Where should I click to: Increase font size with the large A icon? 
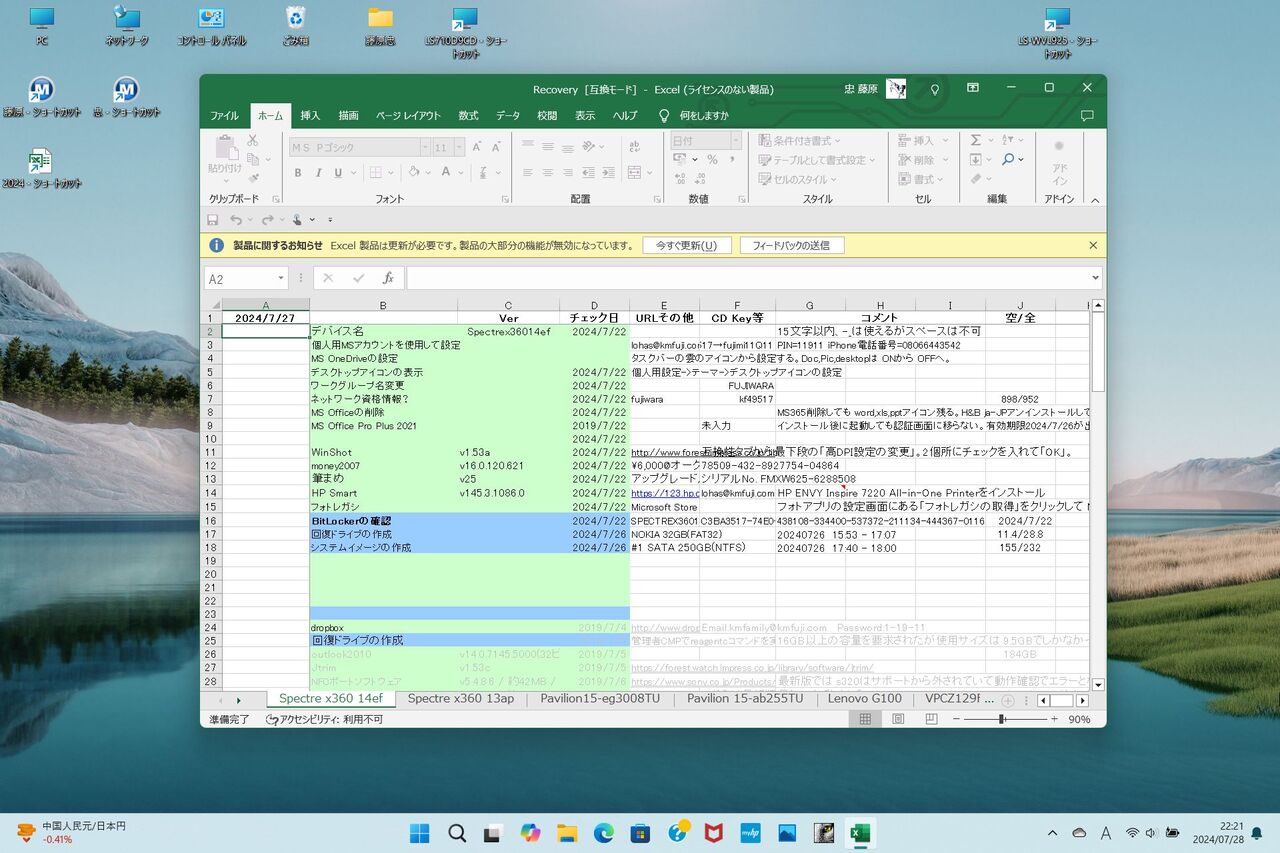click(x=477, y=147)
